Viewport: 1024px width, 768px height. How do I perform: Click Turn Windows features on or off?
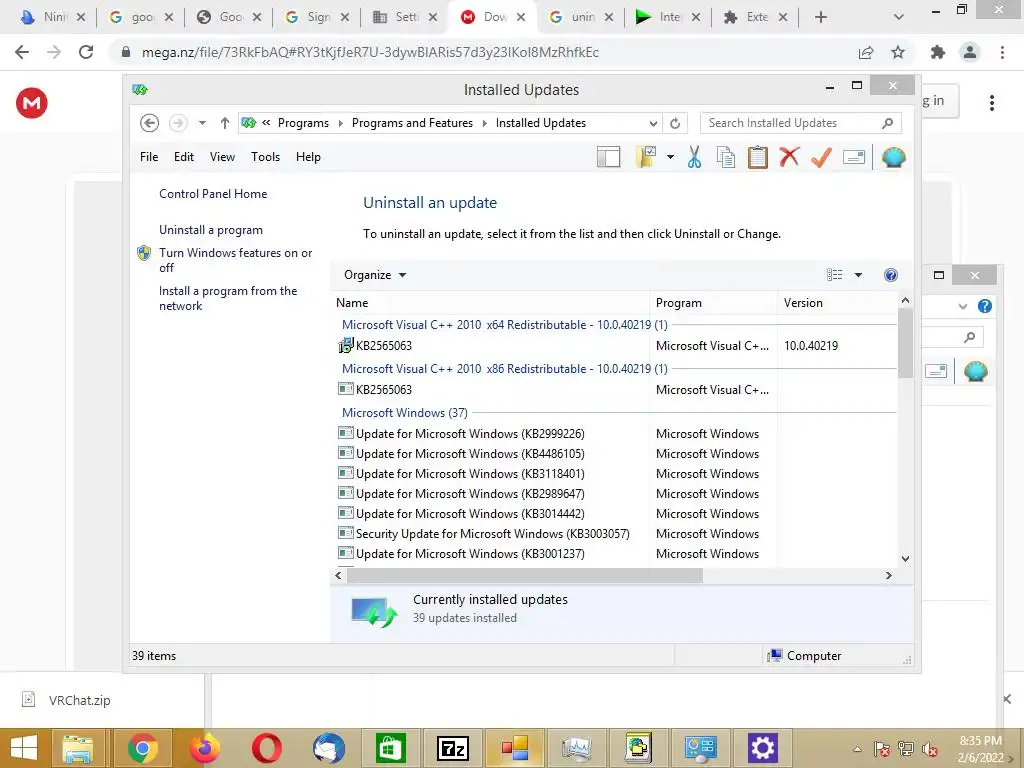235,260
